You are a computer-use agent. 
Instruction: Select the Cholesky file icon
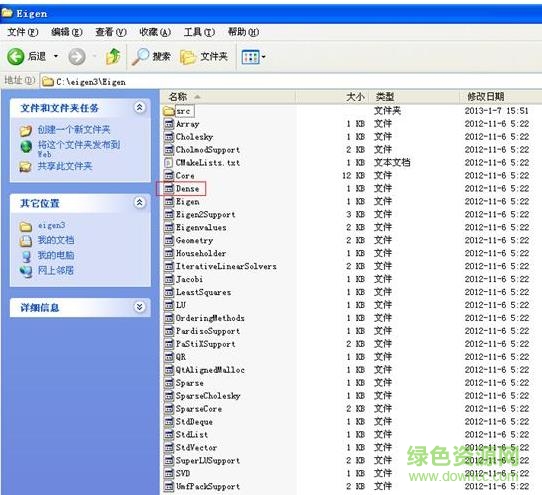tap(169, 137)
